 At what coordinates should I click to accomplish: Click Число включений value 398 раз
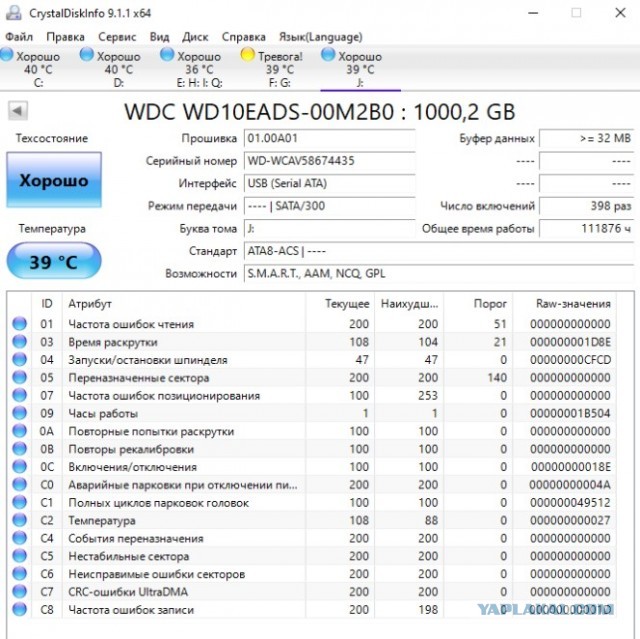coord(587,206)
